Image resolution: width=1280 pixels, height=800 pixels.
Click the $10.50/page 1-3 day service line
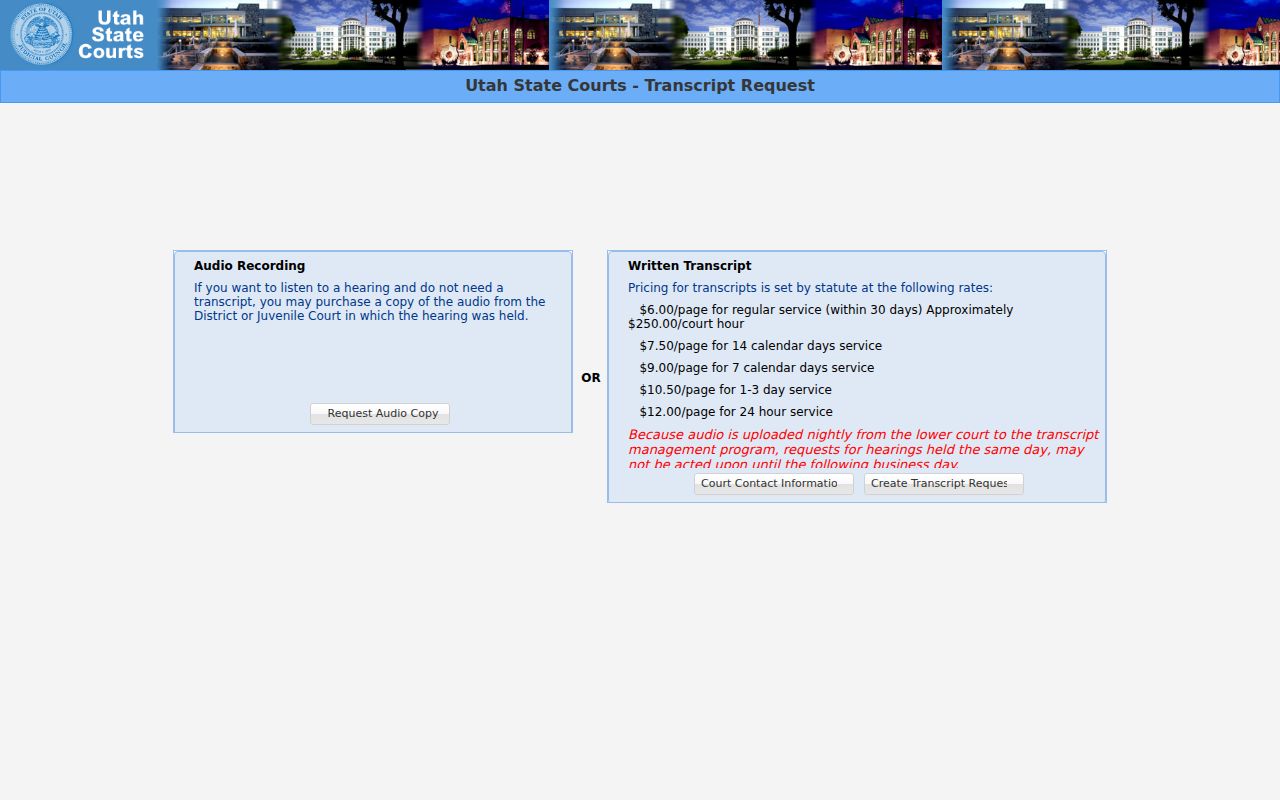735,390
